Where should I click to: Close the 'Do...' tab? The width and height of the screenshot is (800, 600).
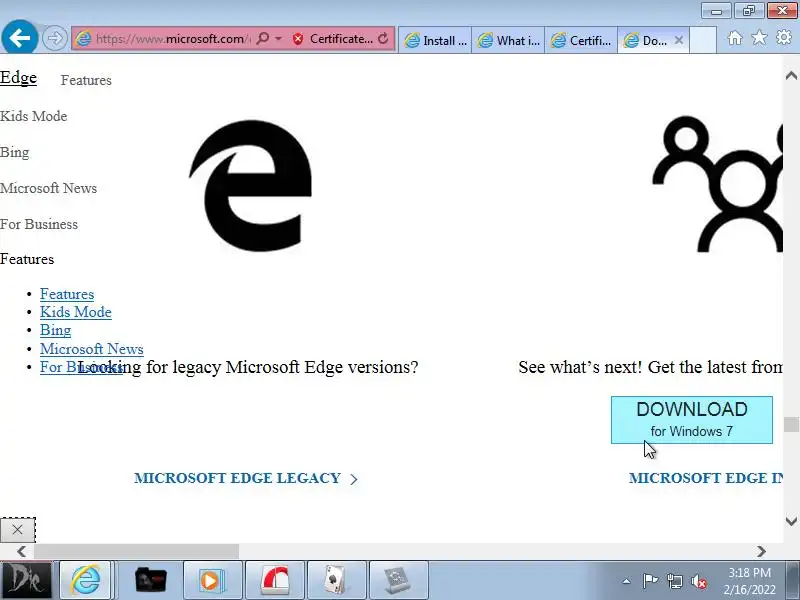pyautogui.click(x=679, y=40)
